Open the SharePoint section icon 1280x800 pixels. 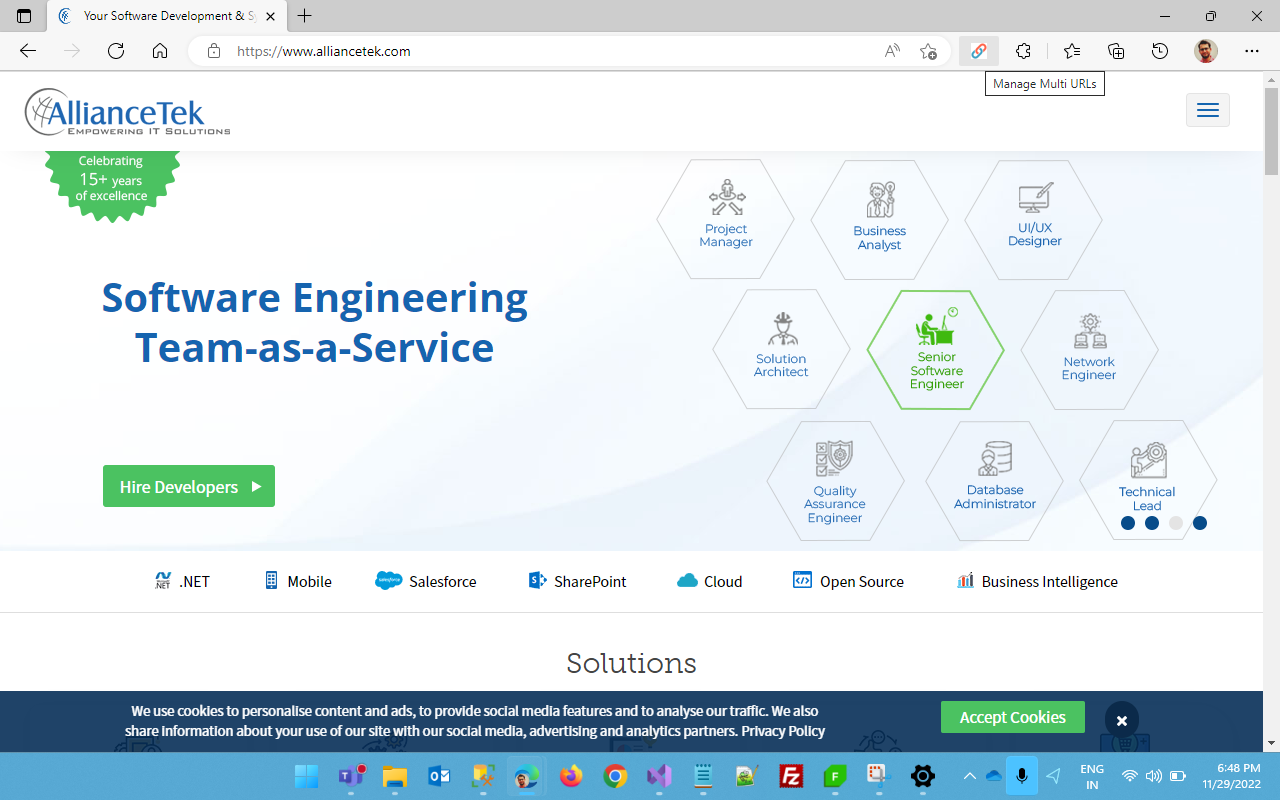tap(537, 580)
